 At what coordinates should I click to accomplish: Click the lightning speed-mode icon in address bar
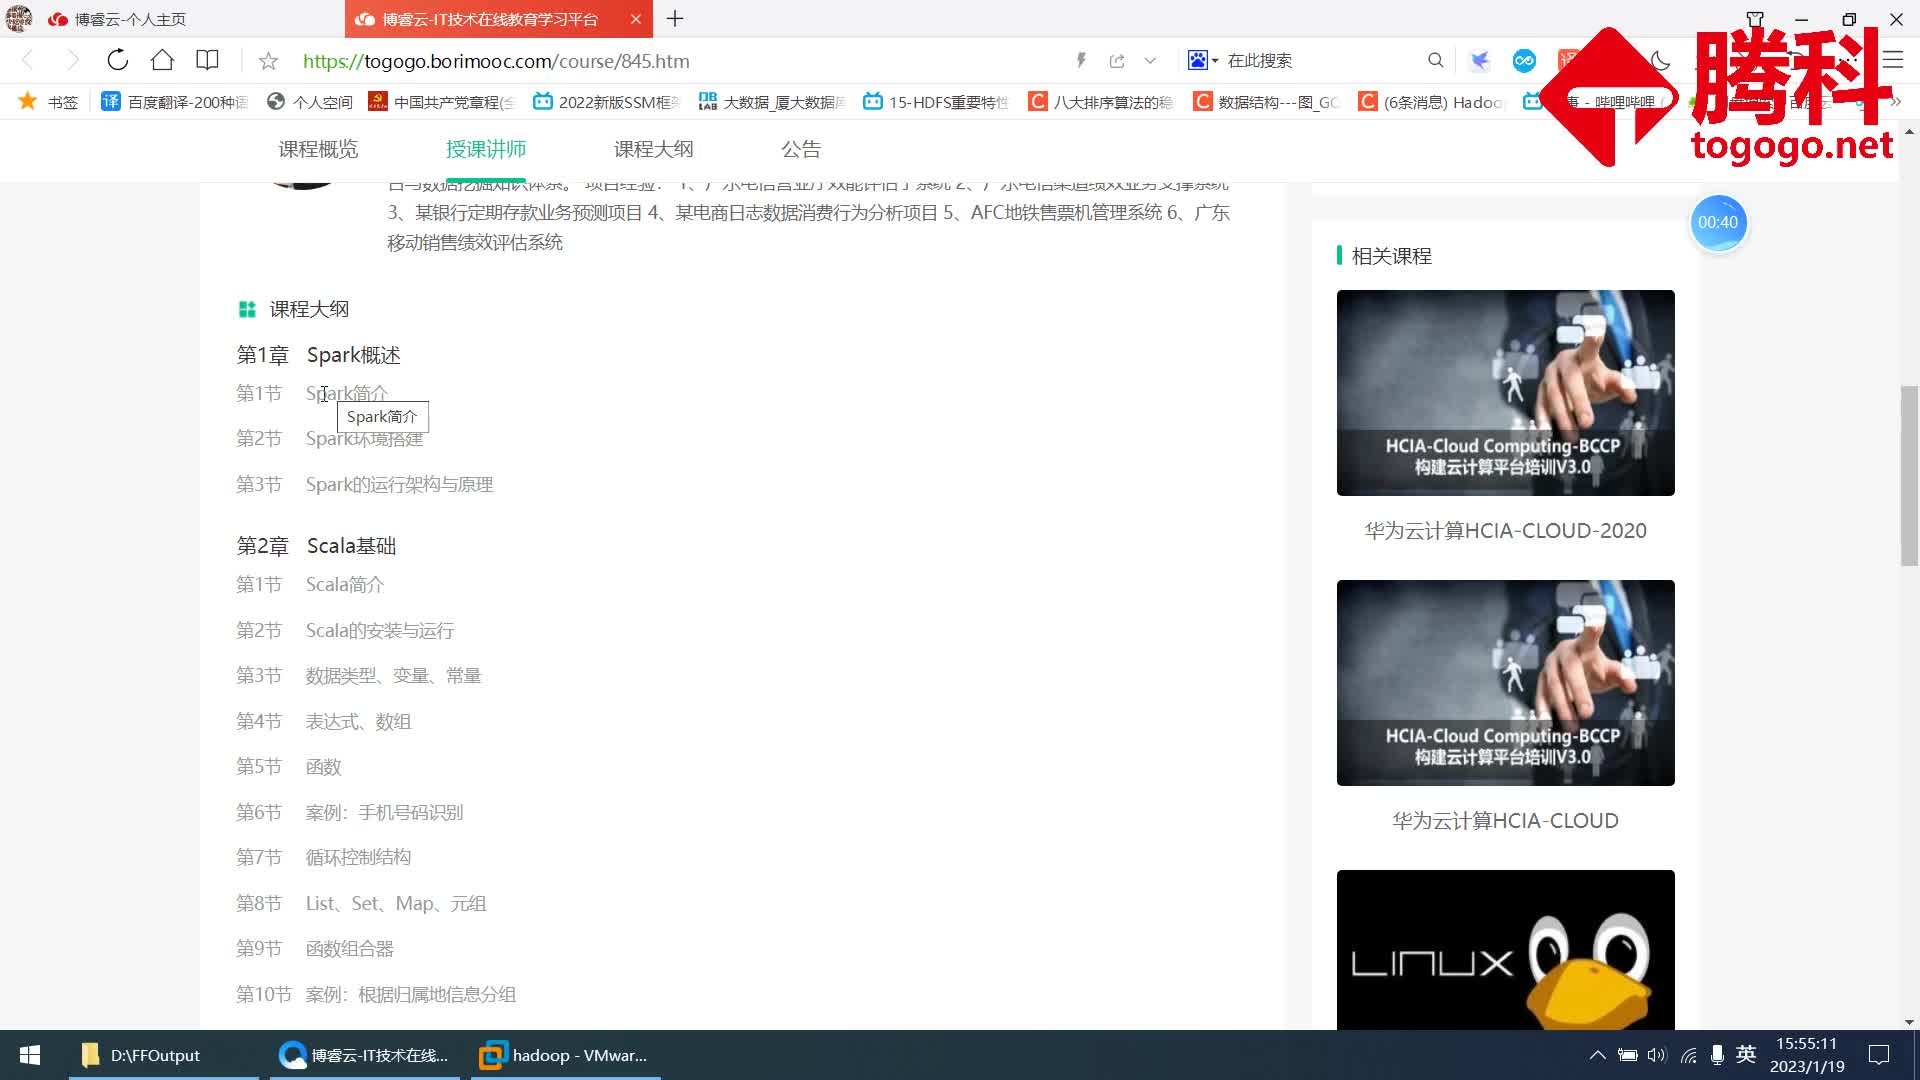coord(1081,61)
